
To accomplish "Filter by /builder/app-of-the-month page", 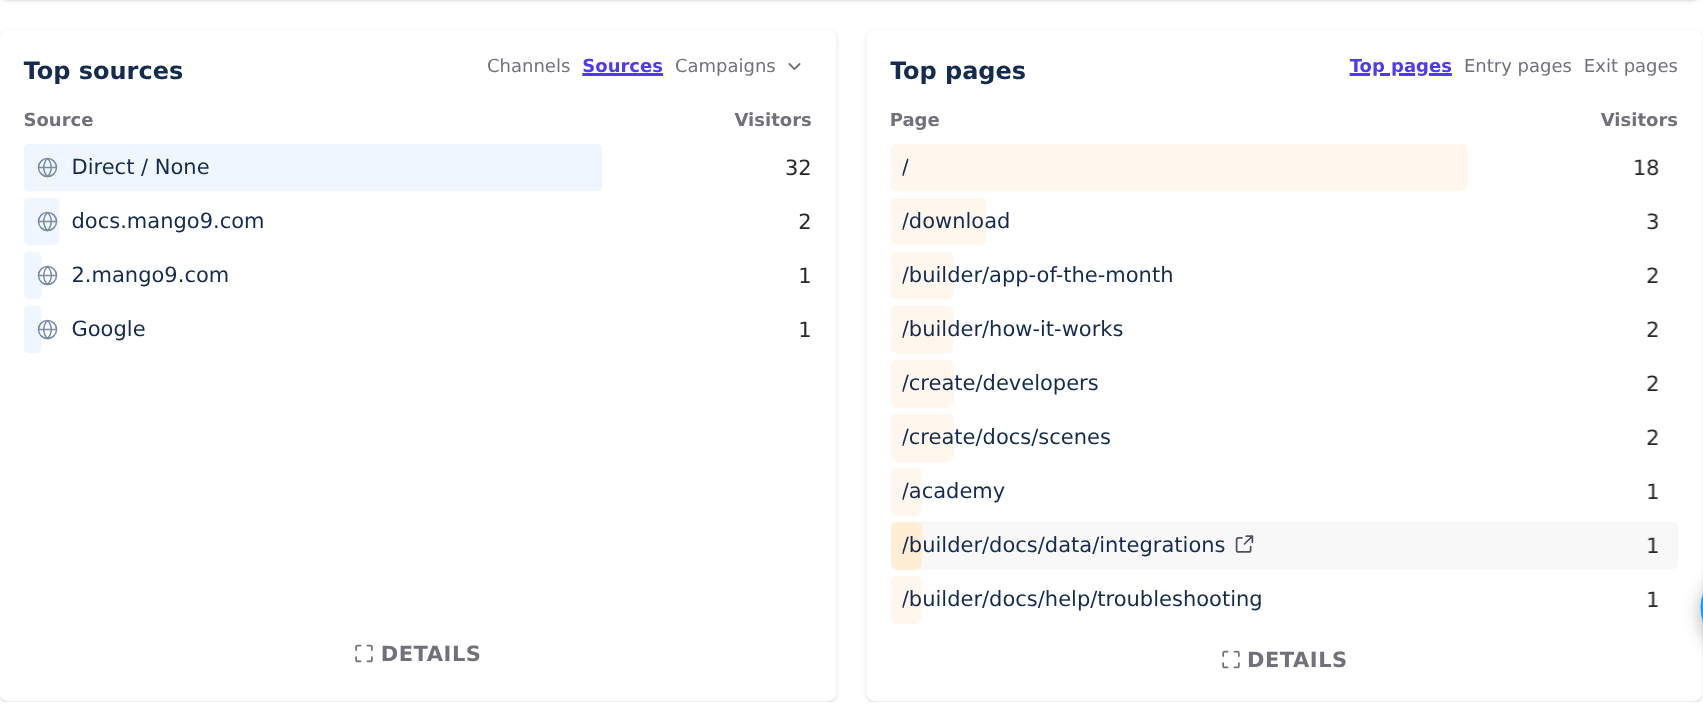I will pyautogui.click(x=1037, y=275).
